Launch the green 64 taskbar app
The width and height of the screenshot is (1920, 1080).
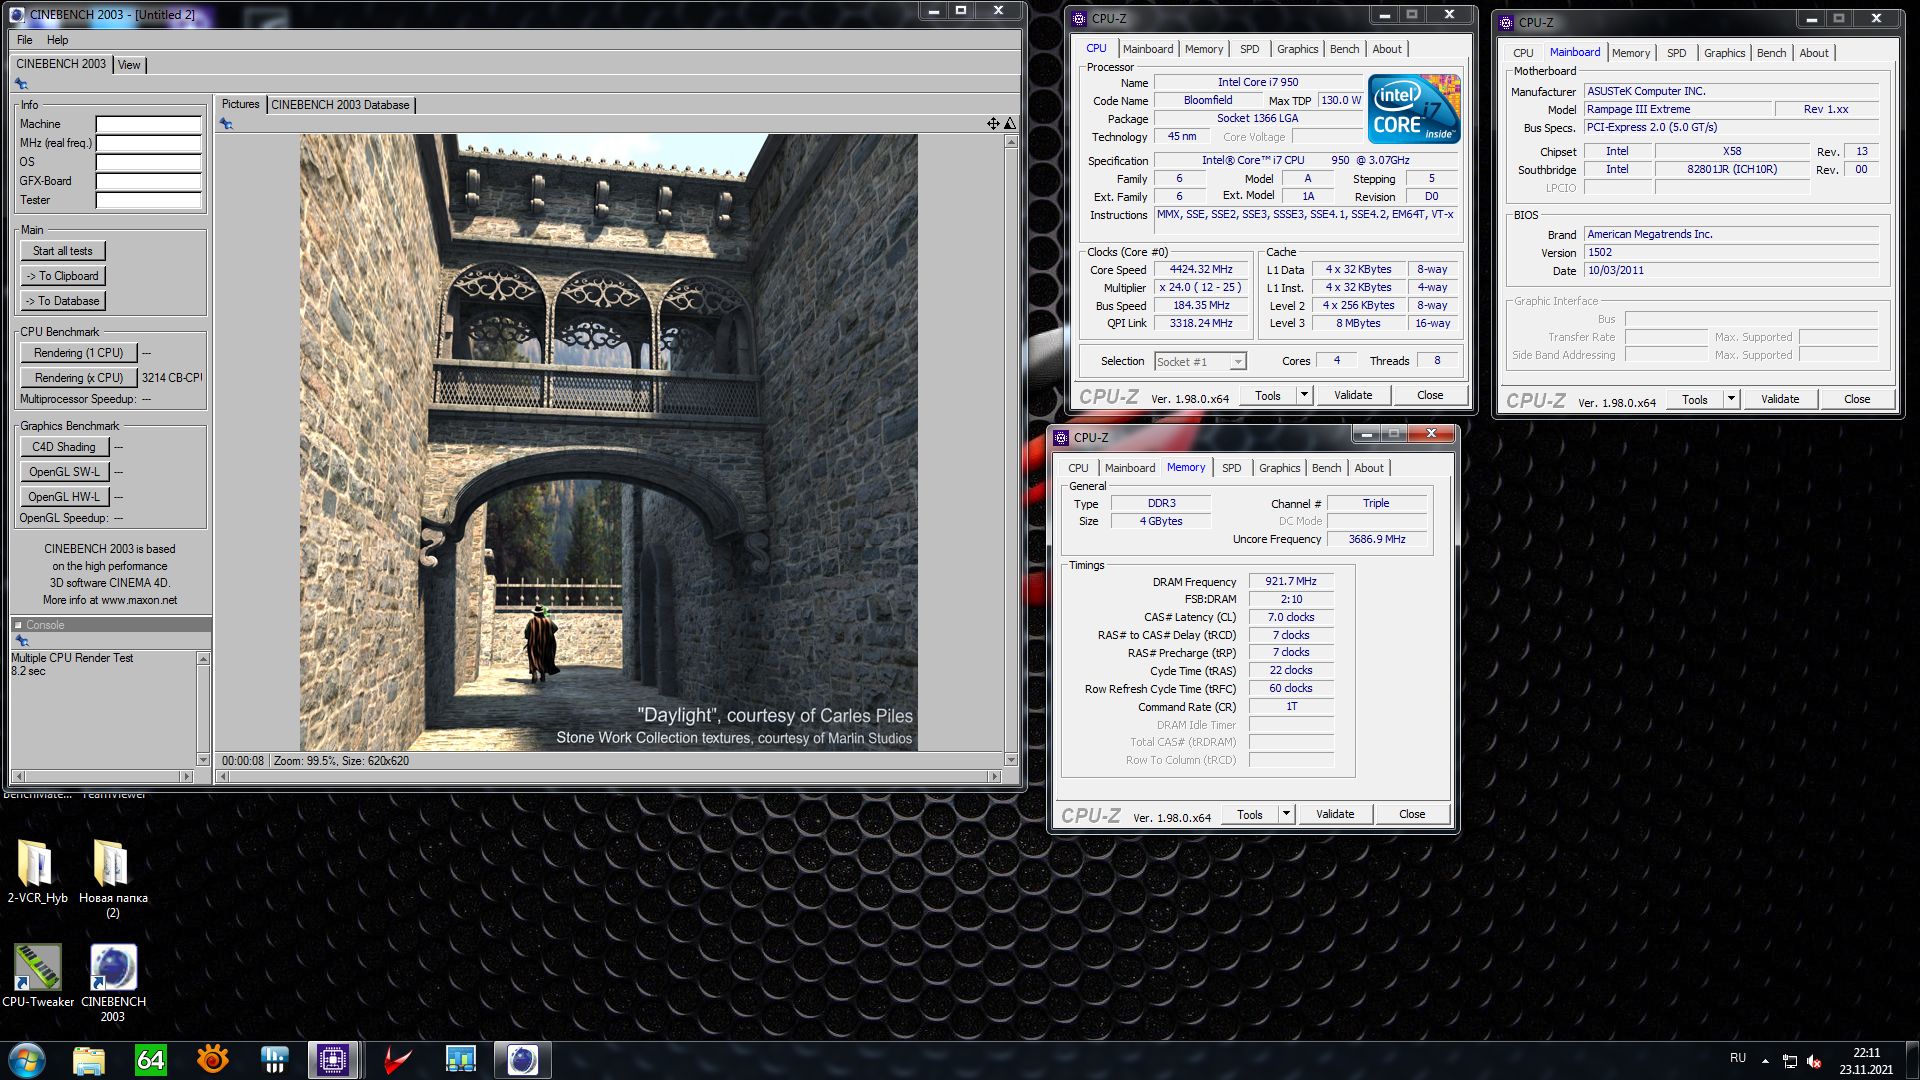coord(151,1059)
